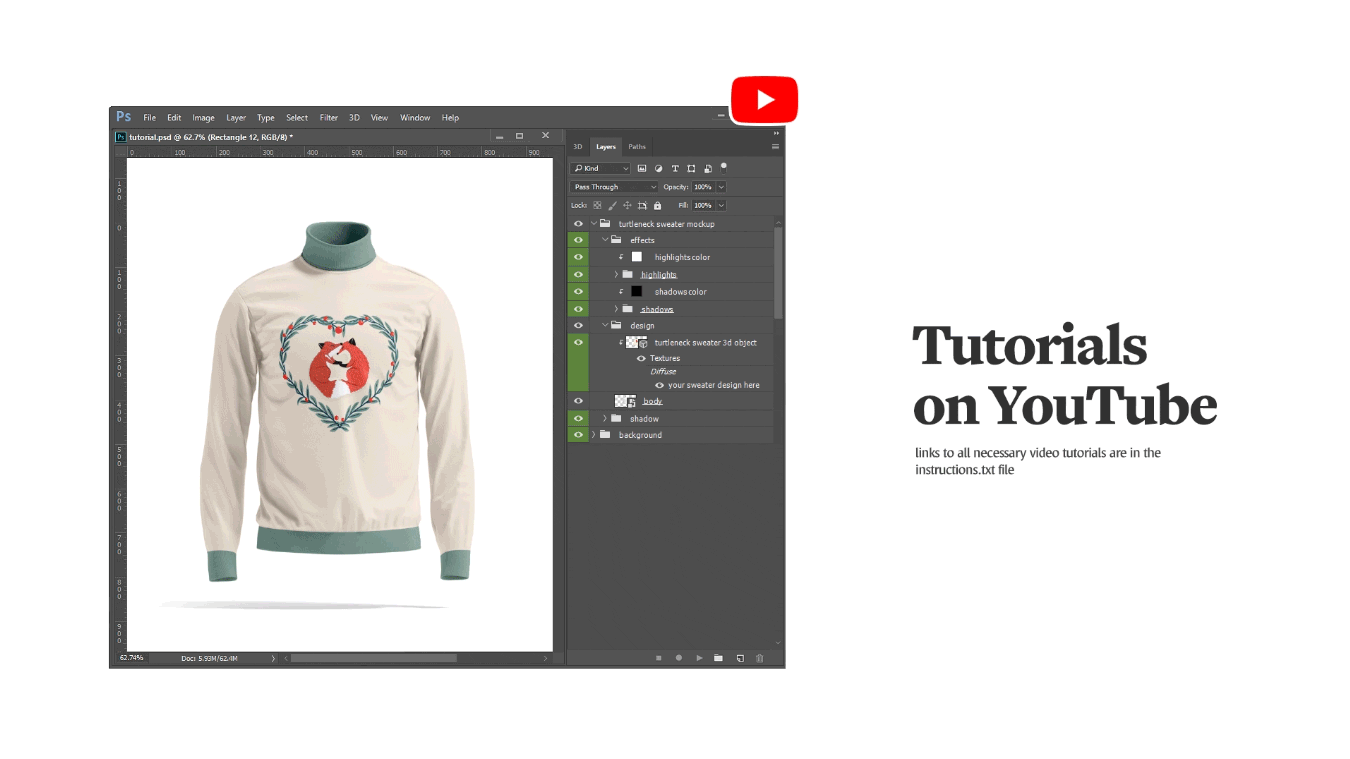Open the Pass Through blend mode dropdown

(615, 187)
